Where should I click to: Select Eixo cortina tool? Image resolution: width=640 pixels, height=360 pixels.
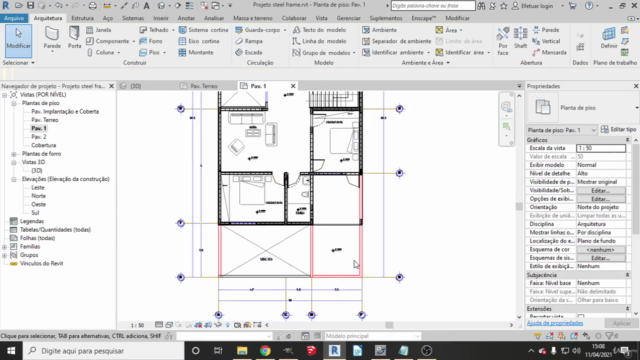tap(200, 41)
